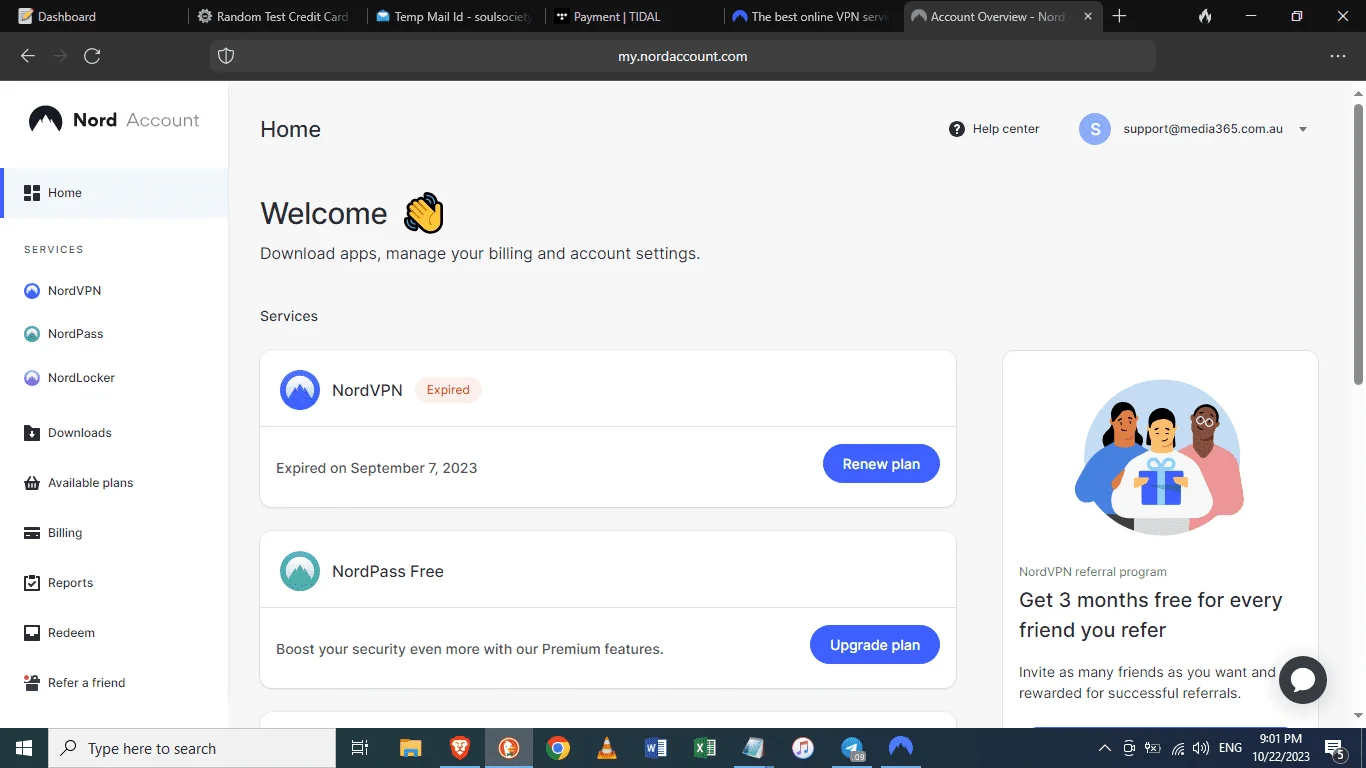Open the Windows notification center
1366x768 pixels.
(1335, 748)
